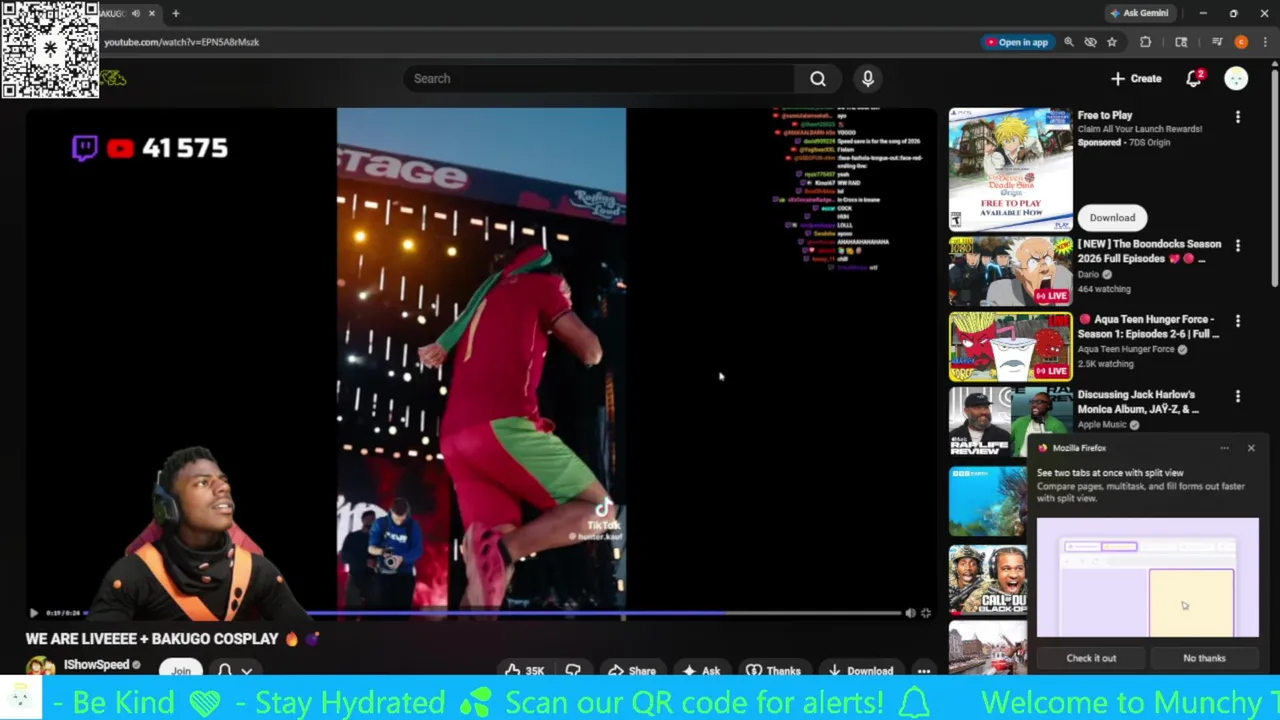The width and height of the screenshot is (1280, 720).
Task: Focus the YouTube Search input field
Action: click(x=600, y=79)
